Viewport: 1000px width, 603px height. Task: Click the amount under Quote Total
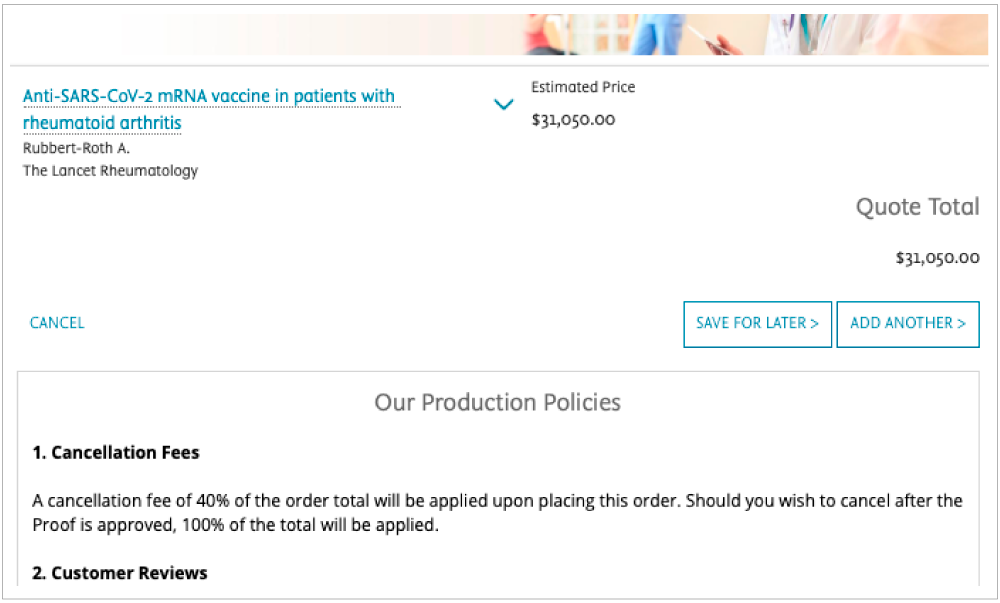938,258
